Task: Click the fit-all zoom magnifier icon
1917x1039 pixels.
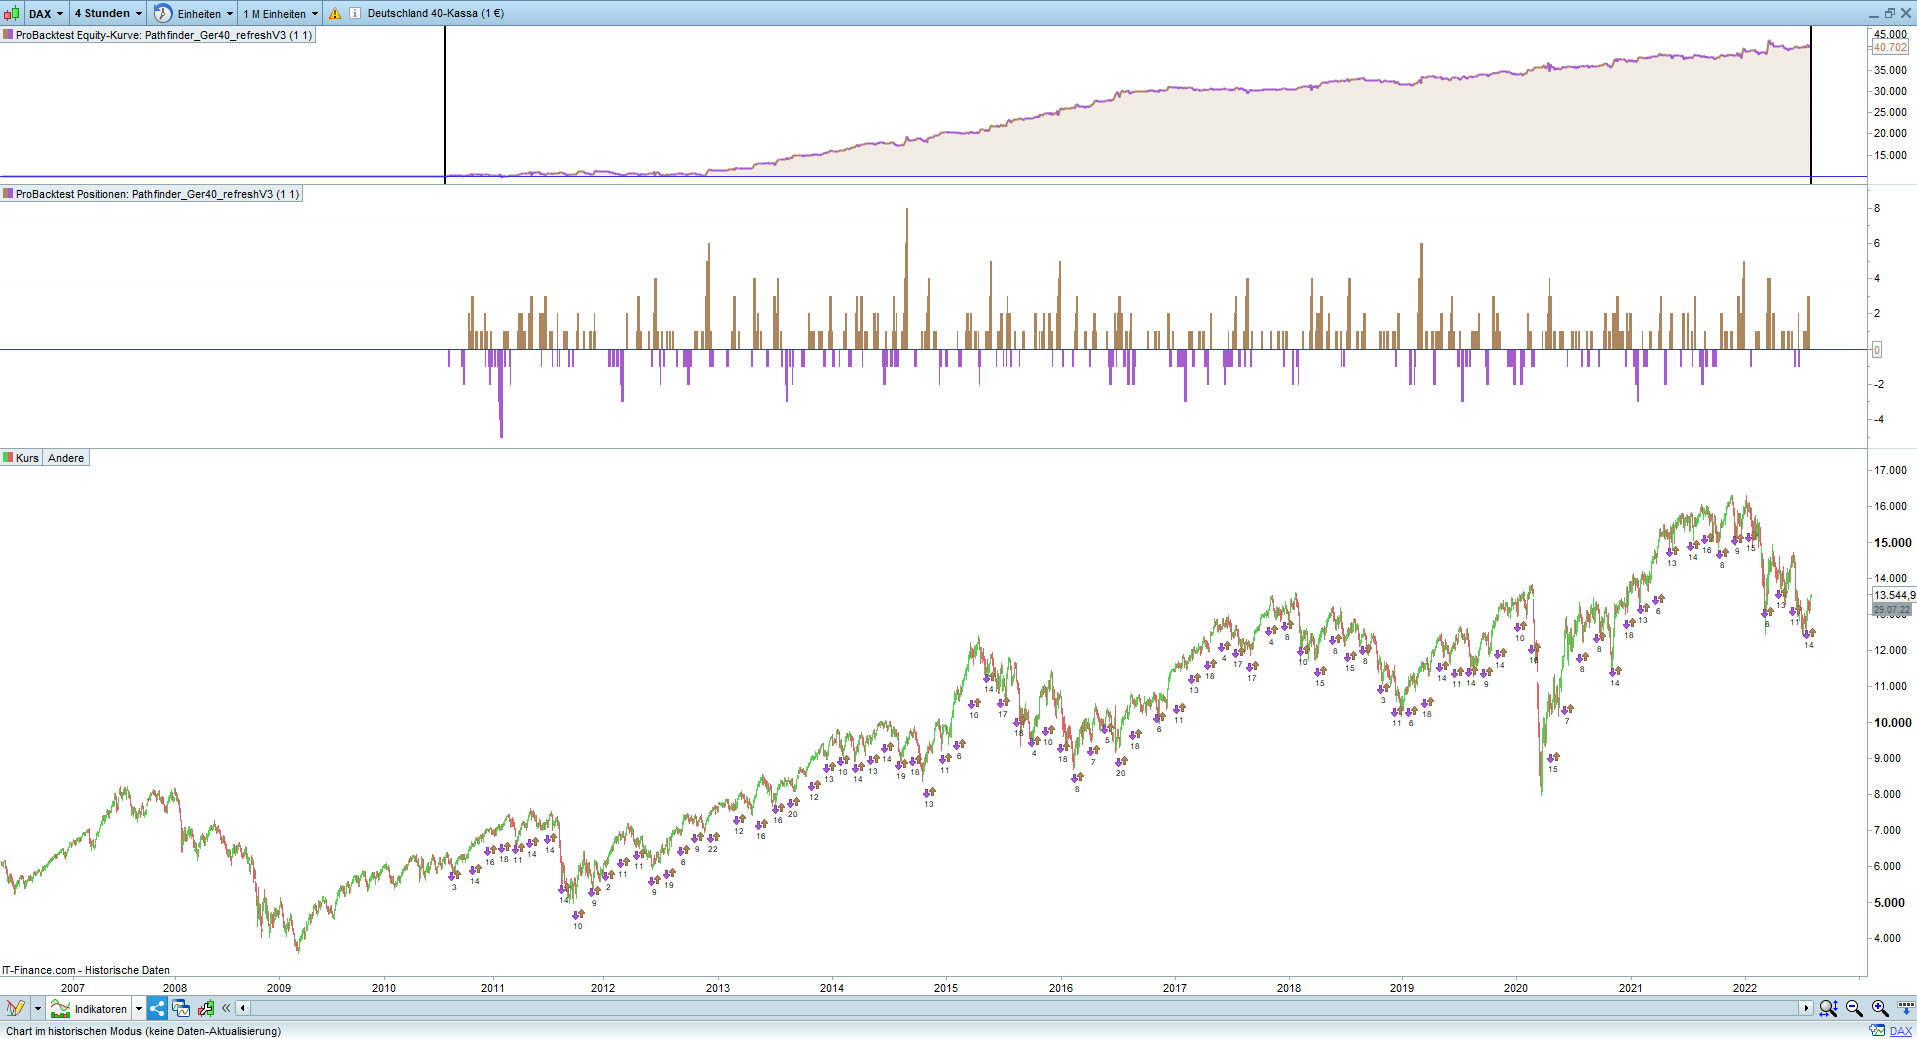Action: point(1828,1008)
